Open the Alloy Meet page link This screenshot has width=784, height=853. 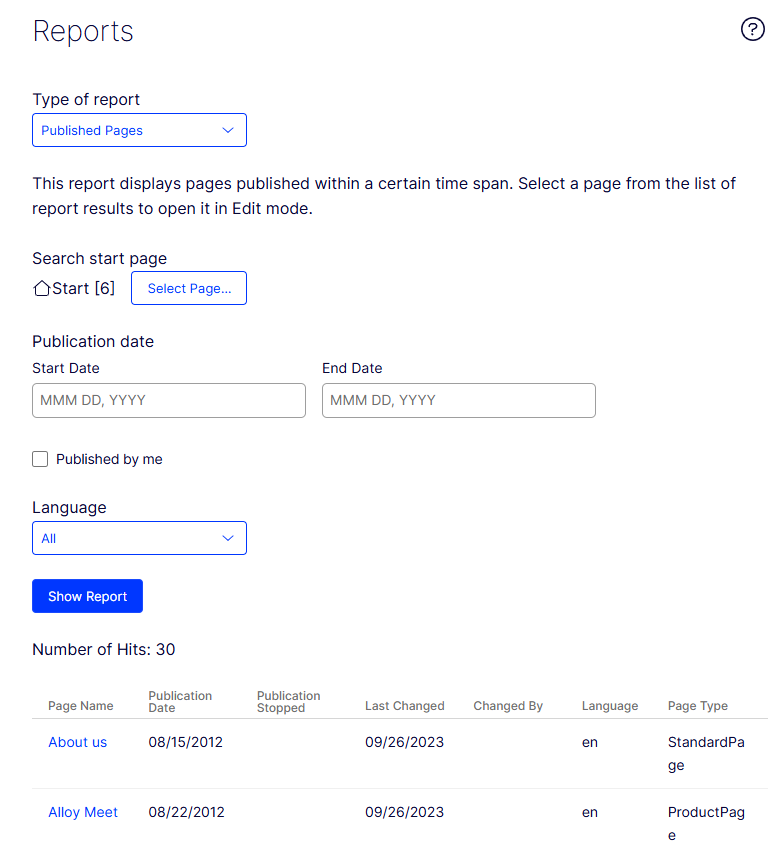coord(83,812)
